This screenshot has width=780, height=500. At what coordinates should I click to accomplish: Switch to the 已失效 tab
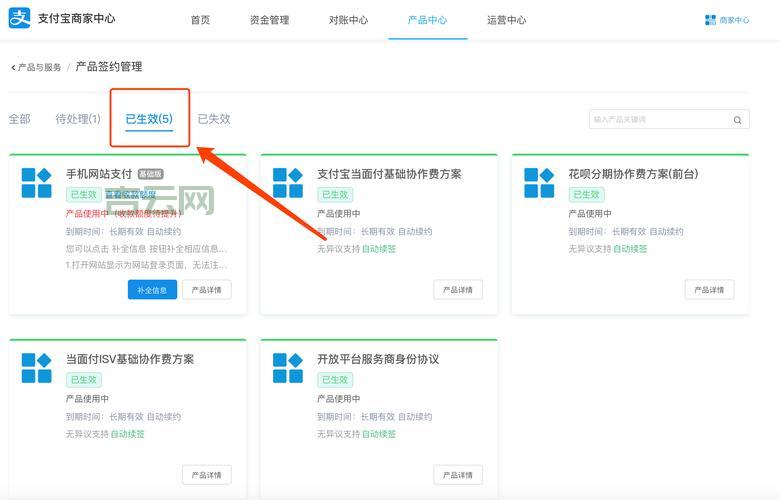[214, 119]
